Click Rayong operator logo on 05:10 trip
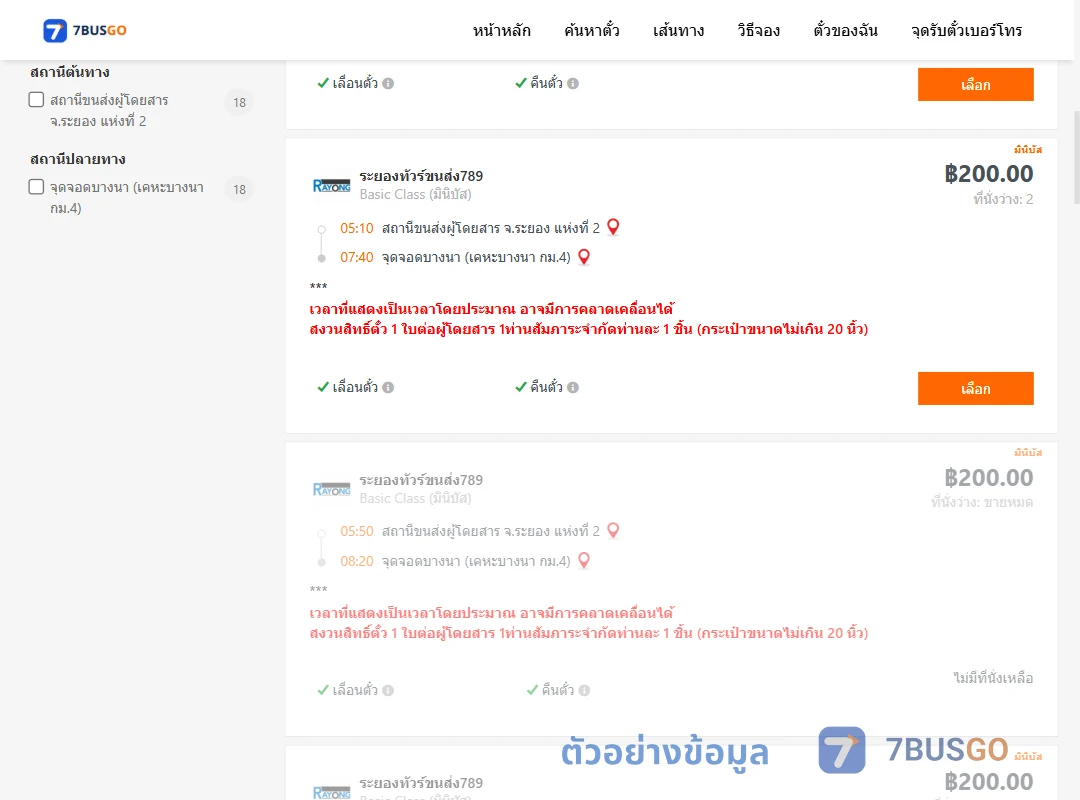 coord(331,185)
